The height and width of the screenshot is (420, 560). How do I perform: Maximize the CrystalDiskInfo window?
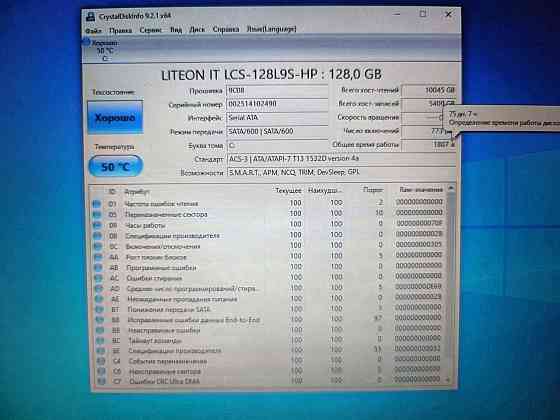tap(423, 14)
